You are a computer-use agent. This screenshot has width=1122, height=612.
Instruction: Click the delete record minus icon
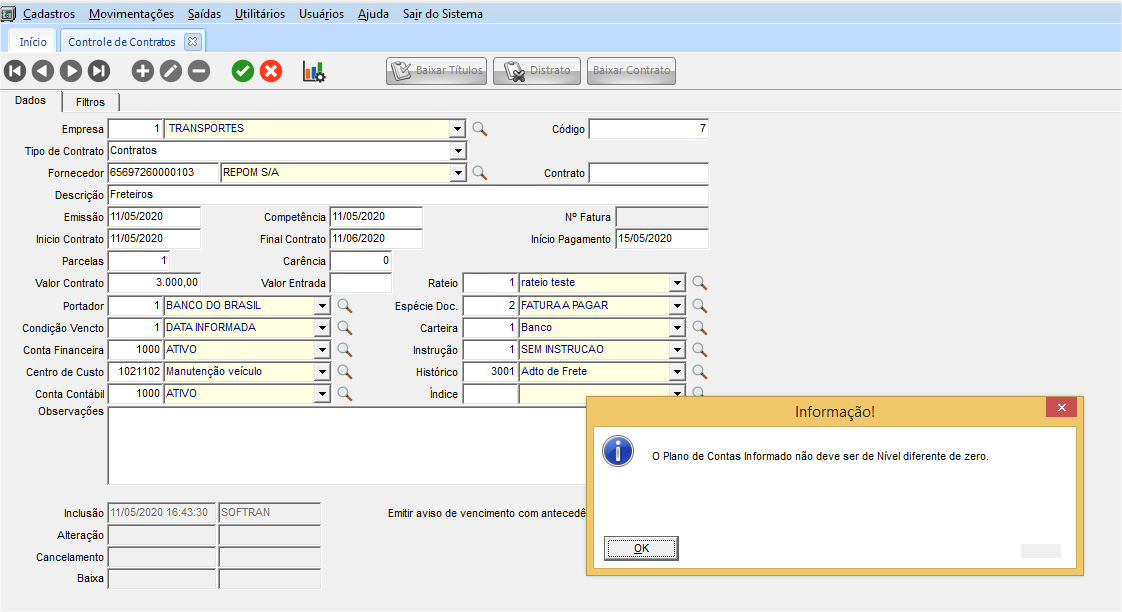click(199, 71)
